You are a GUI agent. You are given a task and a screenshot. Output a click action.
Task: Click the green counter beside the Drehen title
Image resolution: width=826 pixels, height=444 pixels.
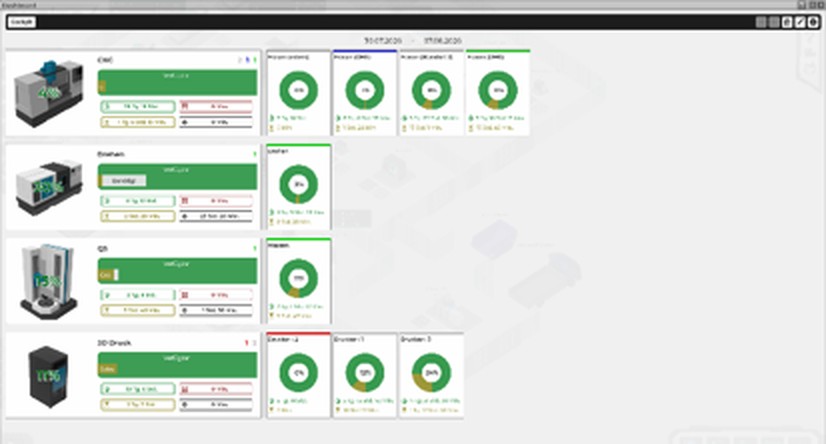click(x=255, y=154)
